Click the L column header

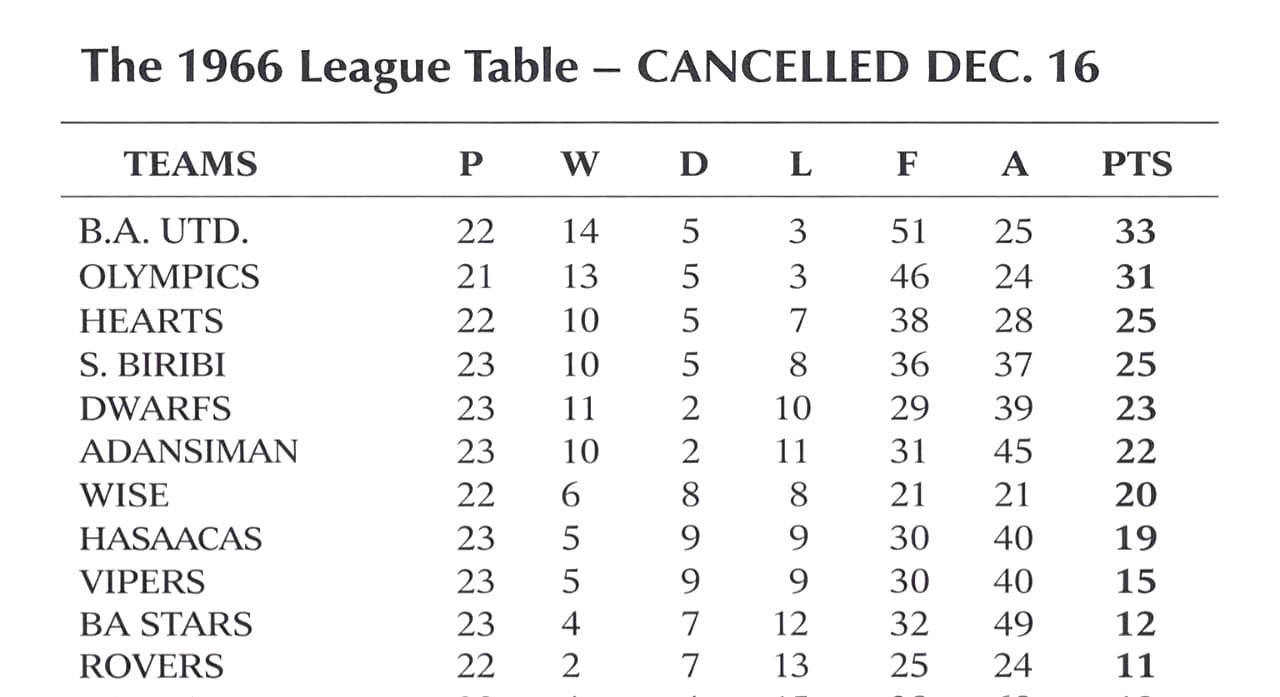pyautogui.click(x=800, y=164)
